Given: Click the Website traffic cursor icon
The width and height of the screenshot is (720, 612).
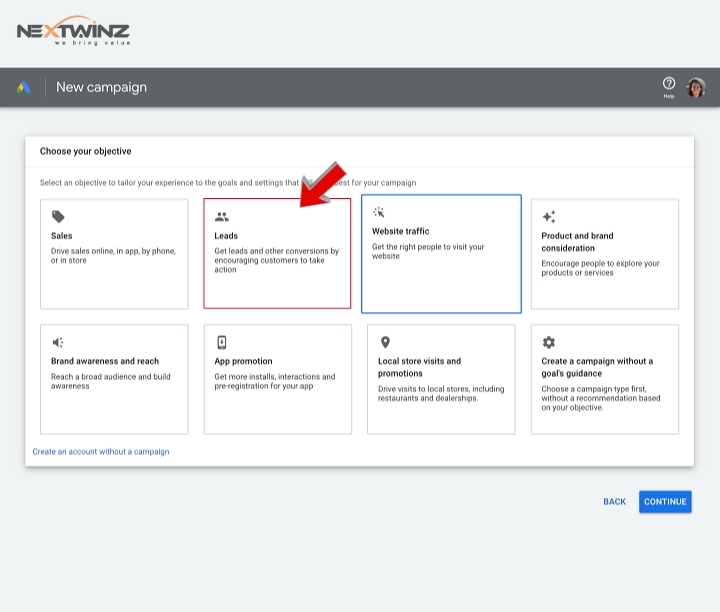Looking at the screenshot, I should coord(379,212).
